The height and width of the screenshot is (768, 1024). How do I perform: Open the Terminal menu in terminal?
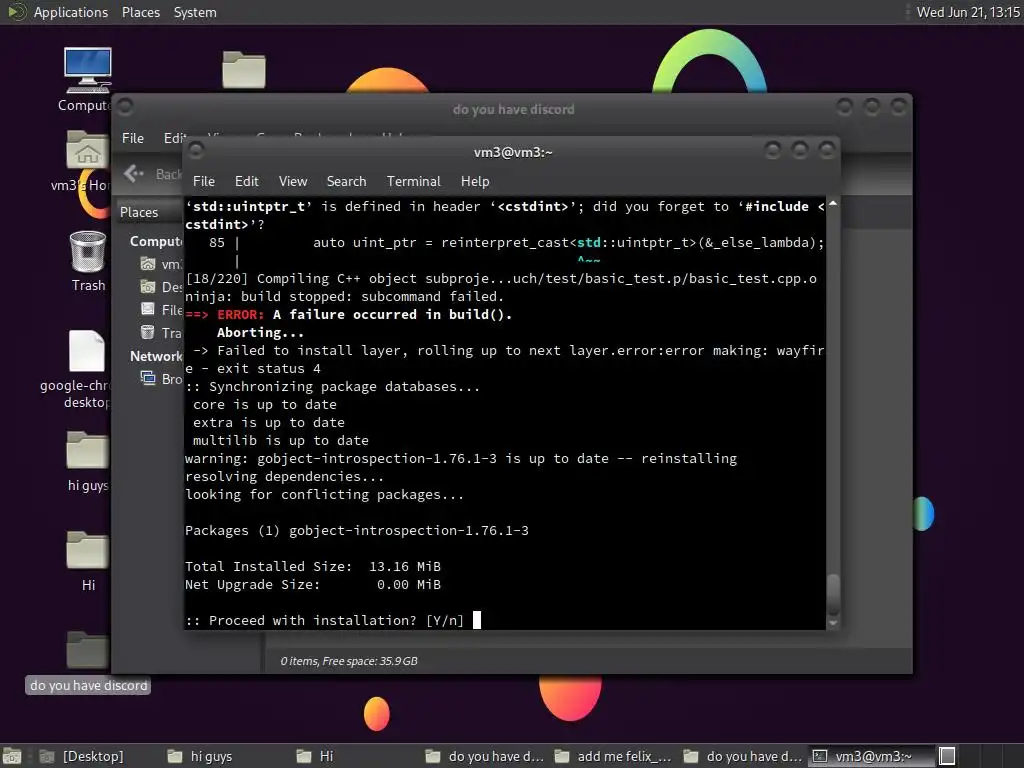coord(413,182)
